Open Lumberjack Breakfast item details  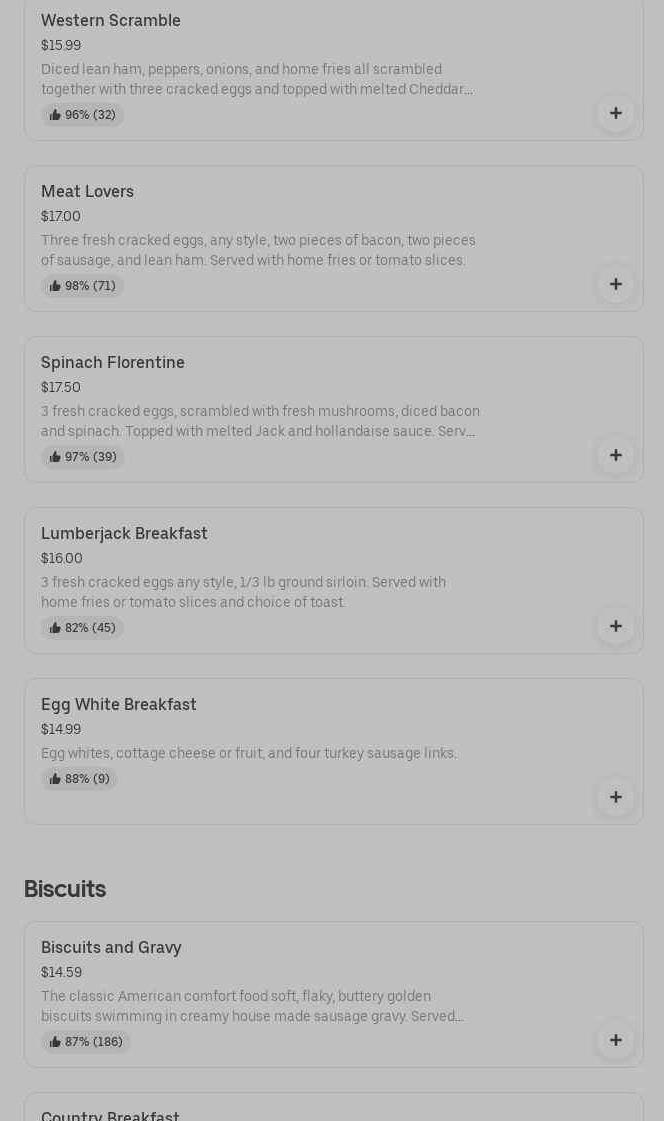(x=124, y=533)
